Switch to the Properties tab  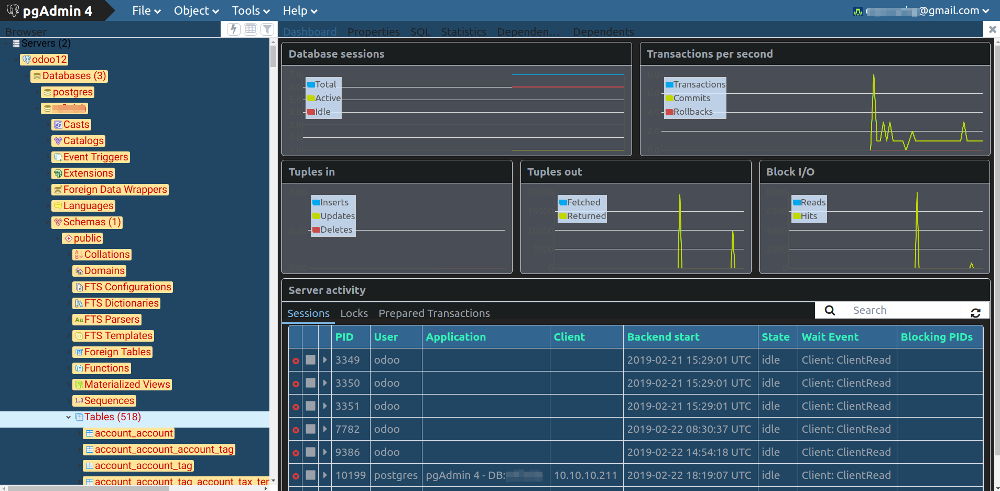click(374, 32)
